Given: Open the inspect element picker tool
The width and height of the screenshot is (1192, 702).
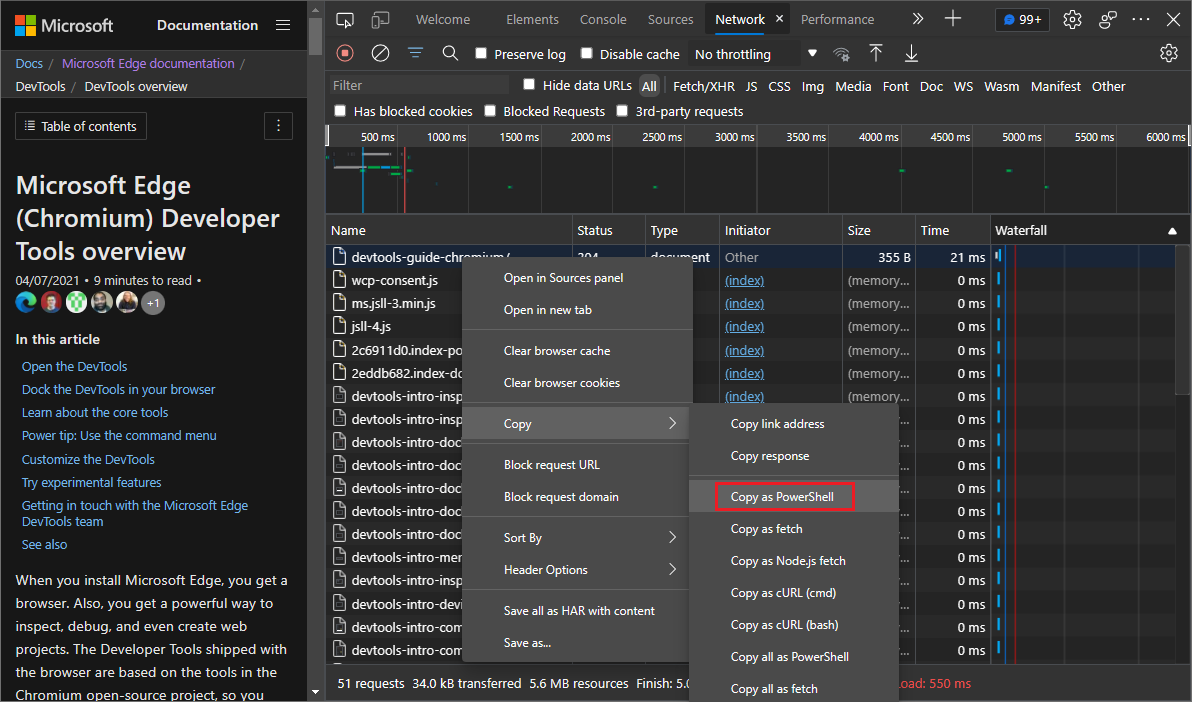Looking at the screenshot, I should tap(345, 19).
